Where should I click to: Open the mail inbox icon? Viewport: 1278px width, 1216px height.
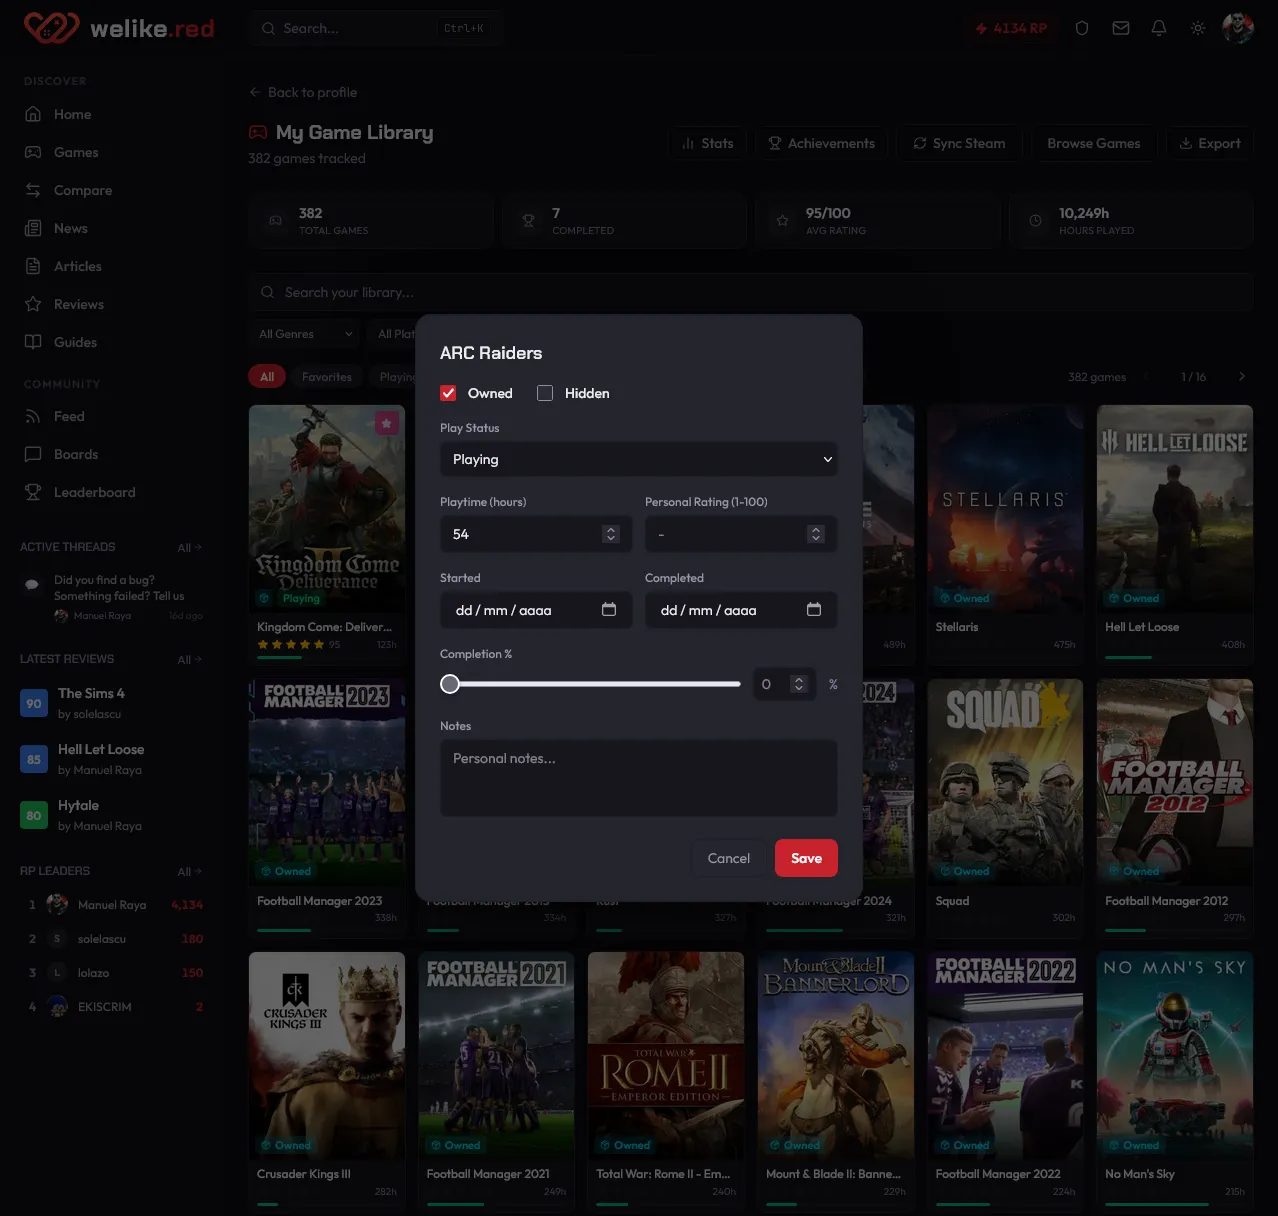[x=1121, y=28]
